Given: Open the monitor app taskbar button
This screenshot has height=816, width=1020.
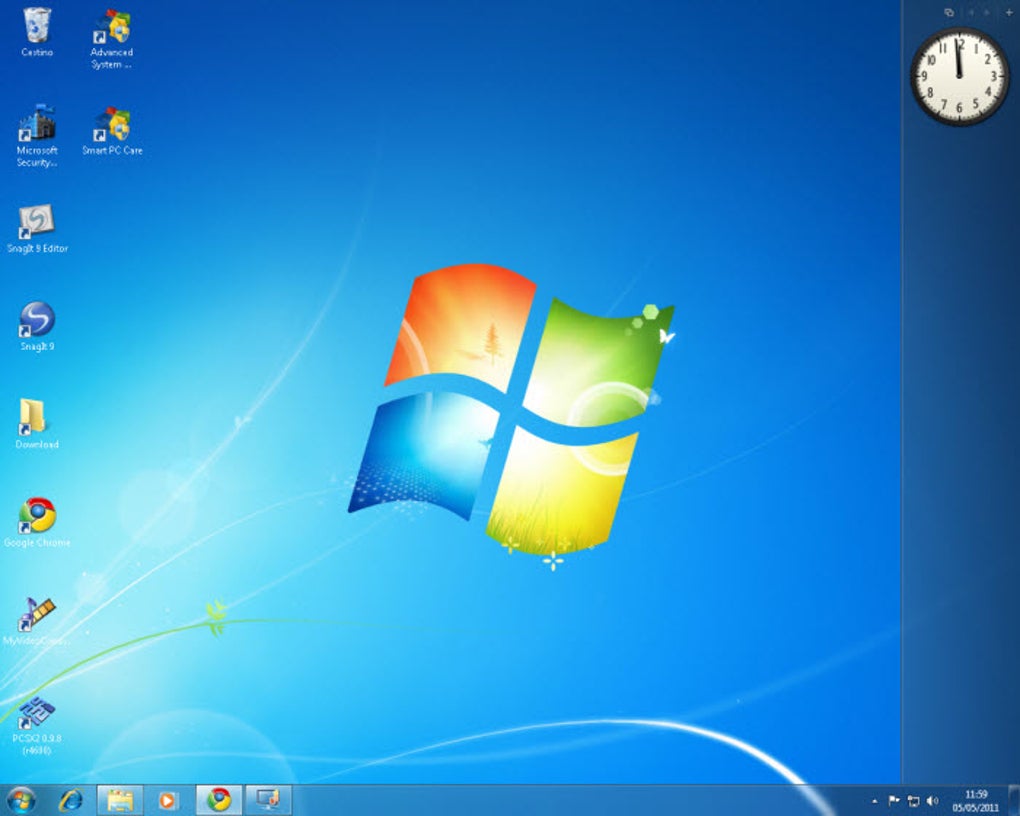Looking at the screenshot, I should [268, 800].
